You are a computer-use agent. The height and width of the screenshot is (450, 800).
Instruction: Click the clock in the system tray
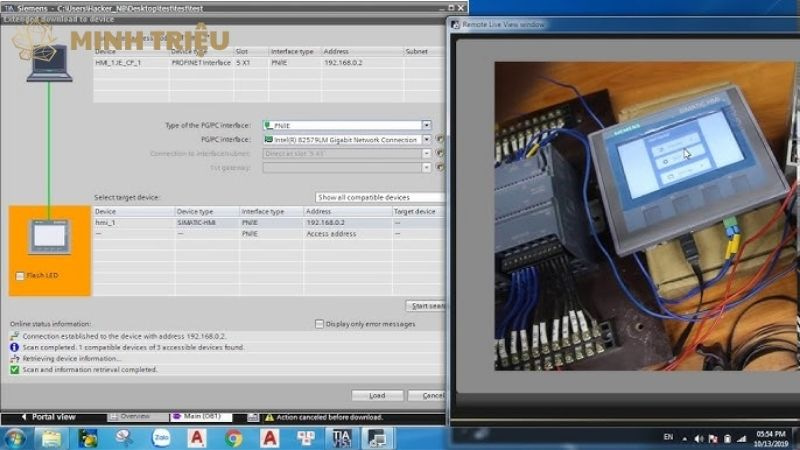point(770,437)
